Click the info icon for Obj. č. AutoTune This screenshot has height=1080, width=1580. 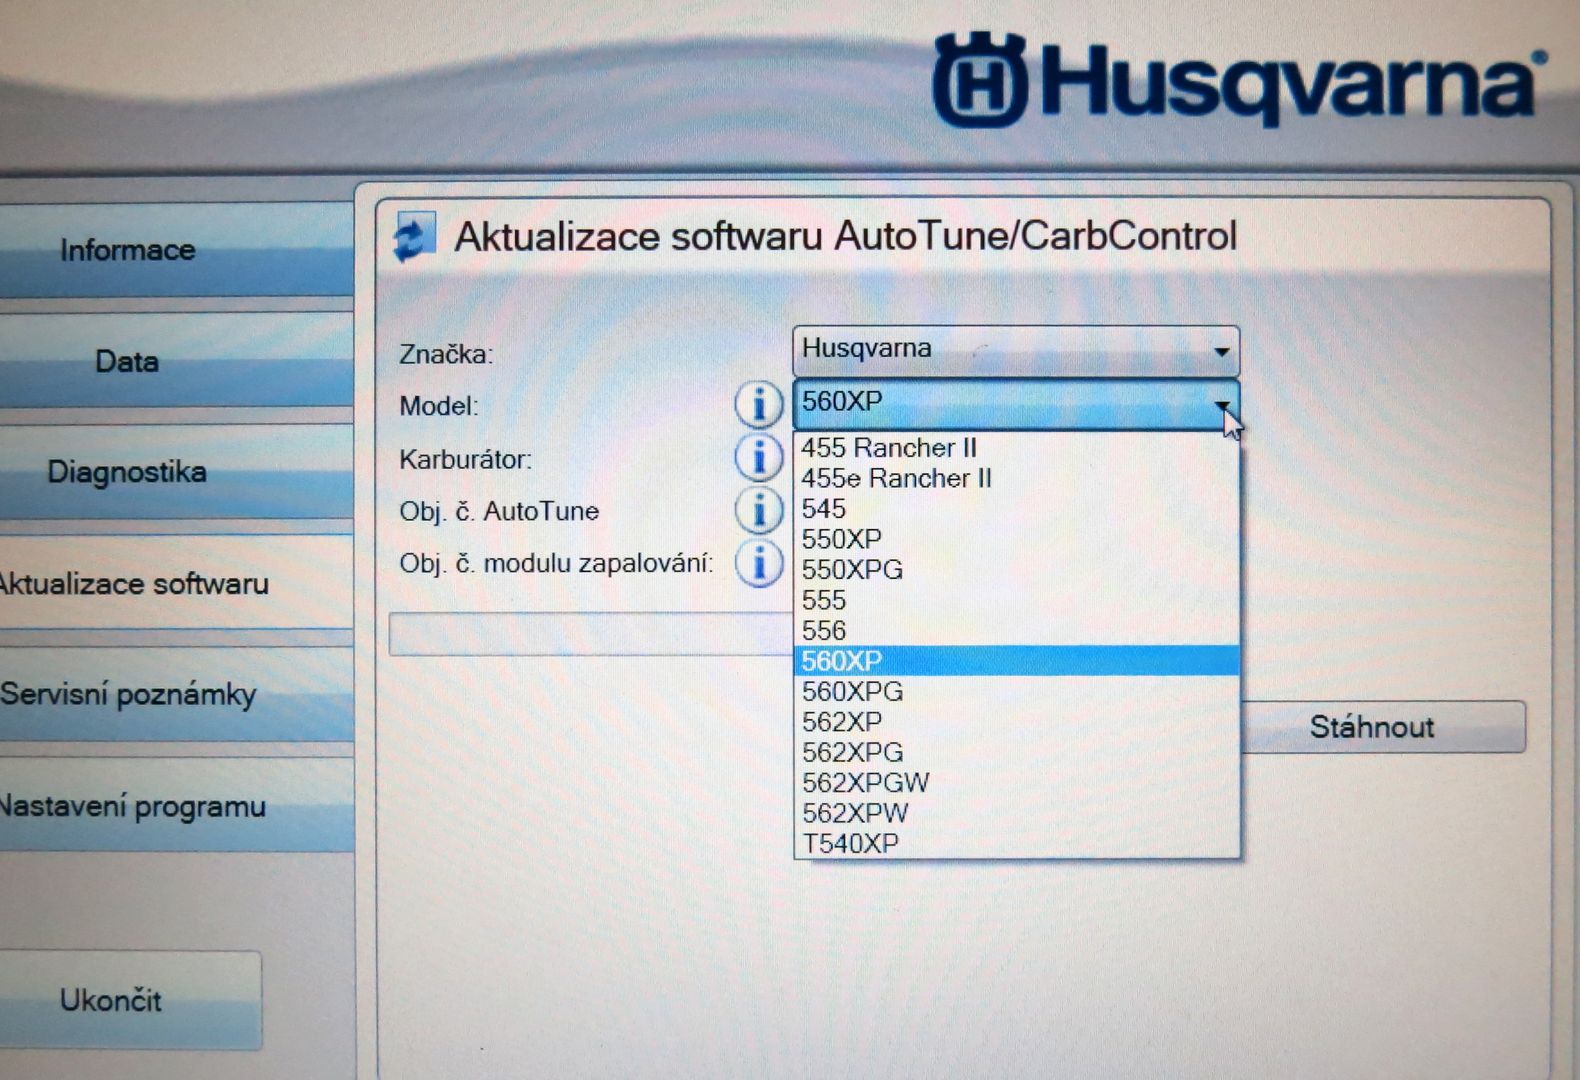point(758,510)
